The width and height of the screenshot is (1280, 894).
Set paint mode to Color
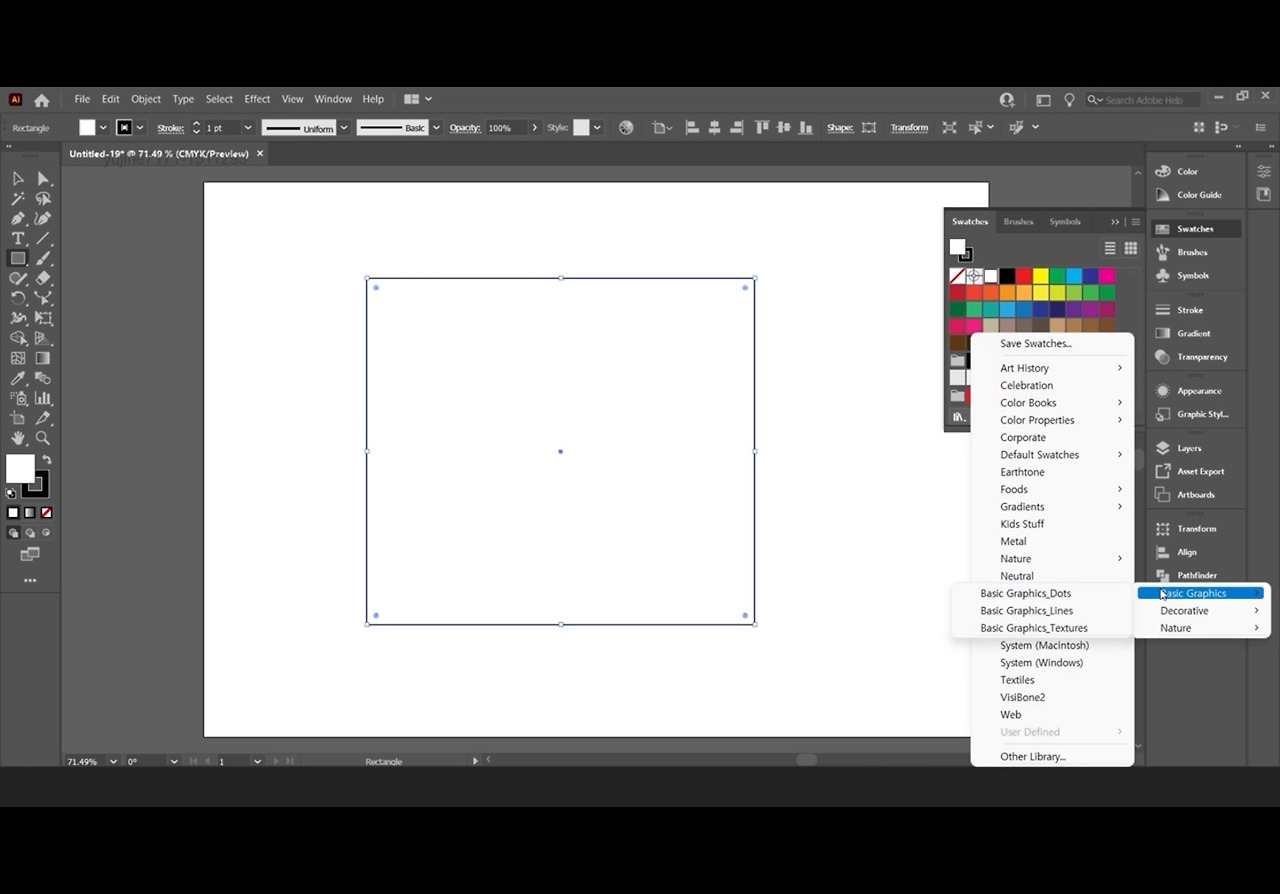(x=13, y=513)
